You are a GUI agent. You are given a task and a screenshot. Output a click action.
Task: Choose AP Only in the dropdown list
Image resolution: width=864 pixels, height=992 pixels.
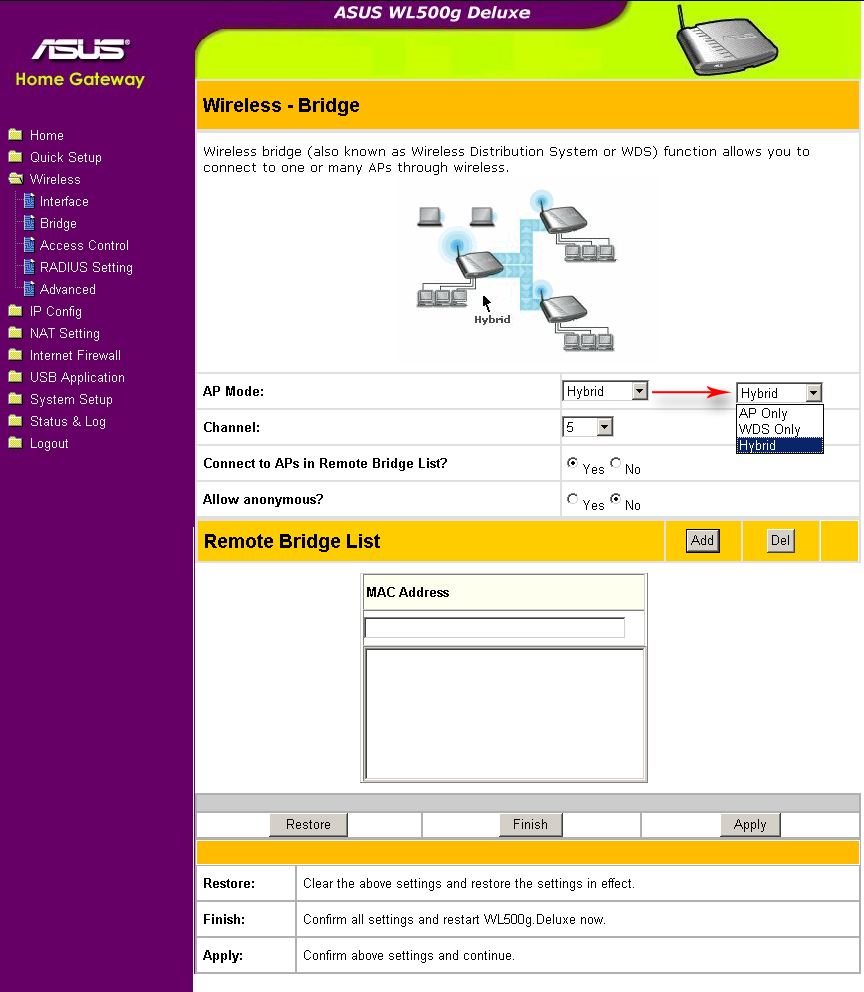click(780, 413)
